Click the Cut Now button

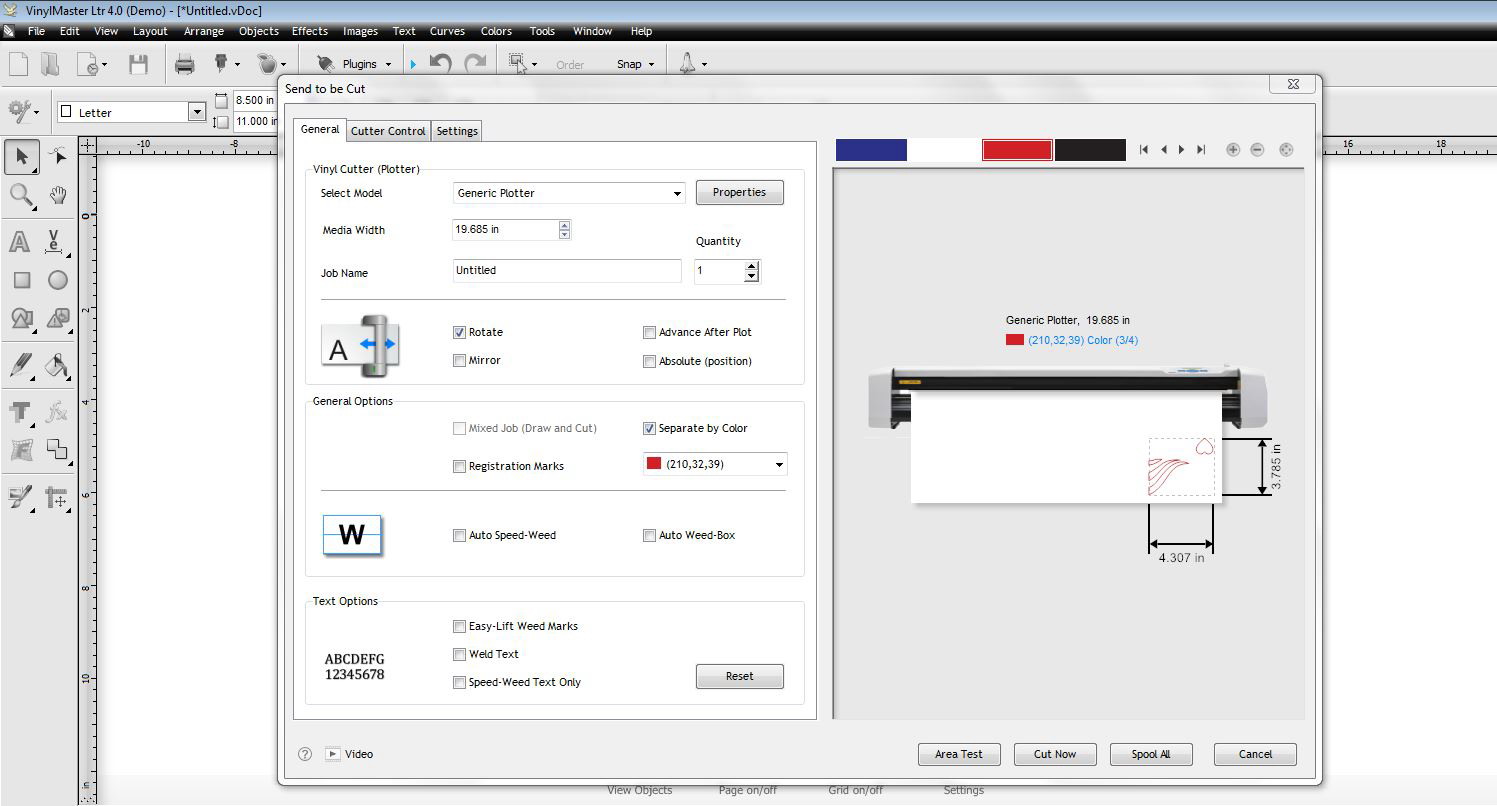pyautogui.click(x=1055, y=754)
